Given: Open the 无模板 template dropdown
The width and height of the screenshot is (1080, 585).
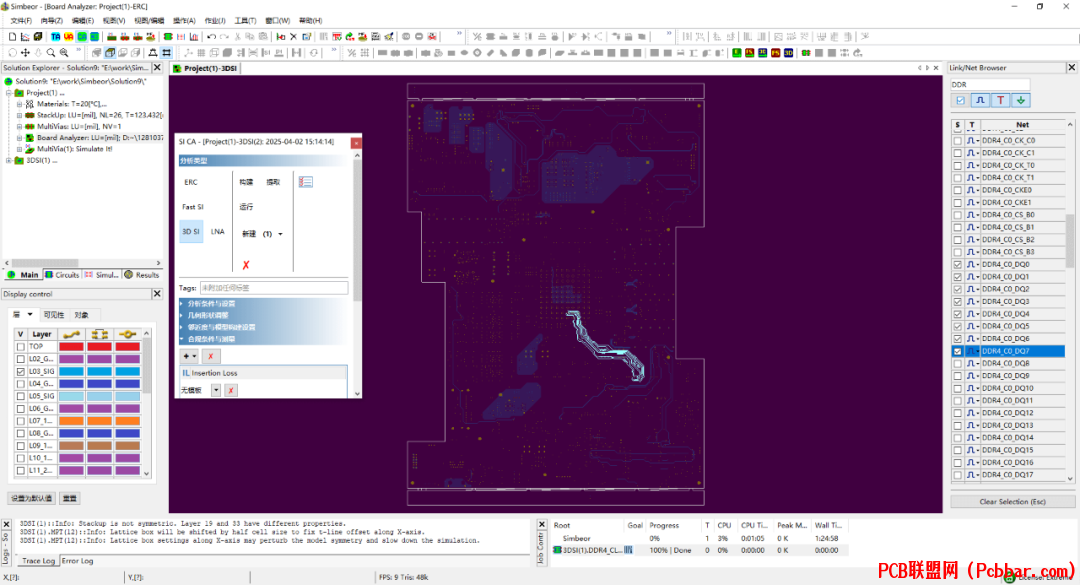Looking at the screenshot, I should pos(216,391).
